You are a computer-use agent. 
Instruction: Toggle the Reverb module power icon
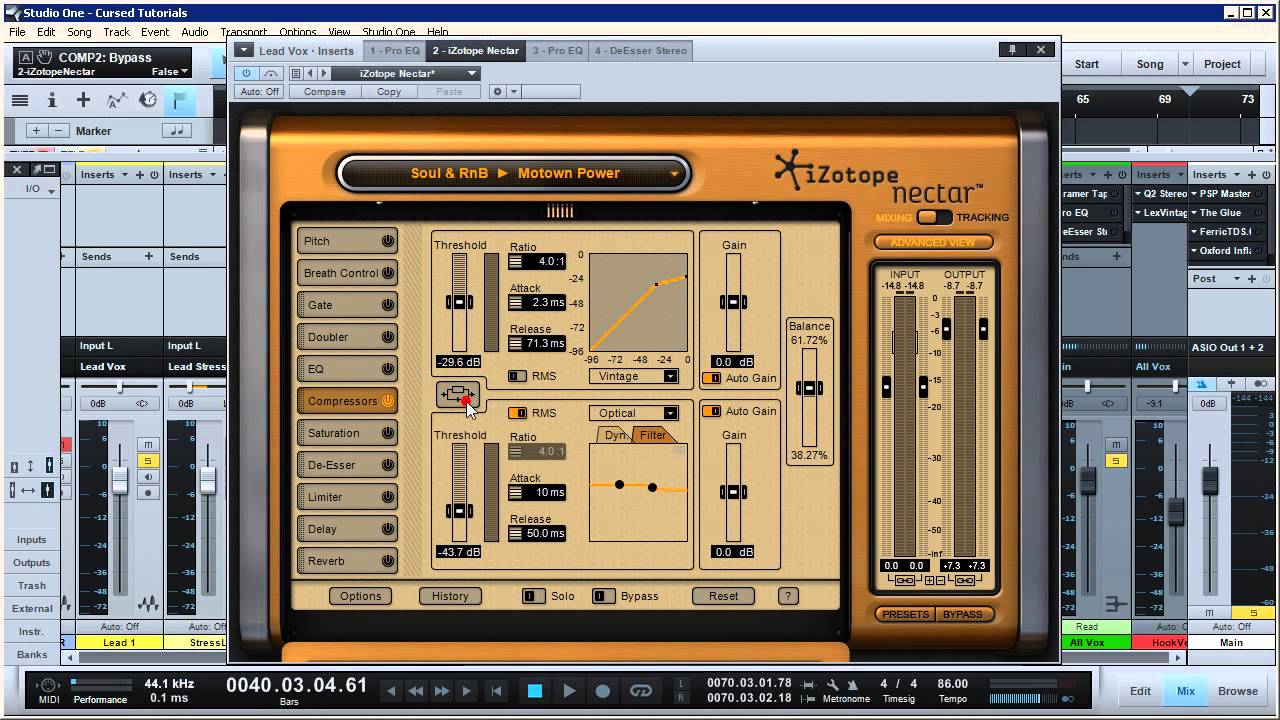click(x=388, y=561)
